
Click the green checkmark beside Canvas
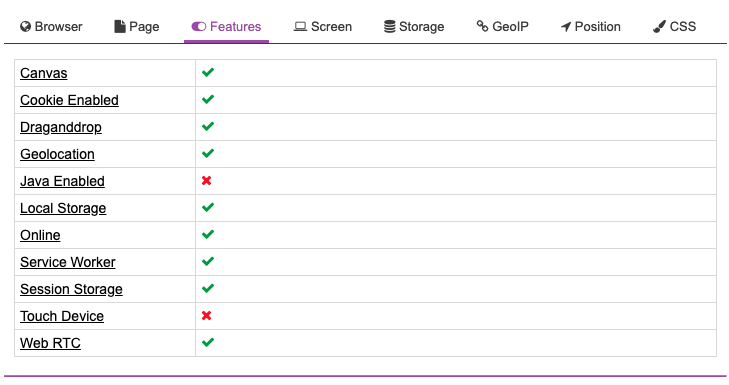tap(208, 73)
